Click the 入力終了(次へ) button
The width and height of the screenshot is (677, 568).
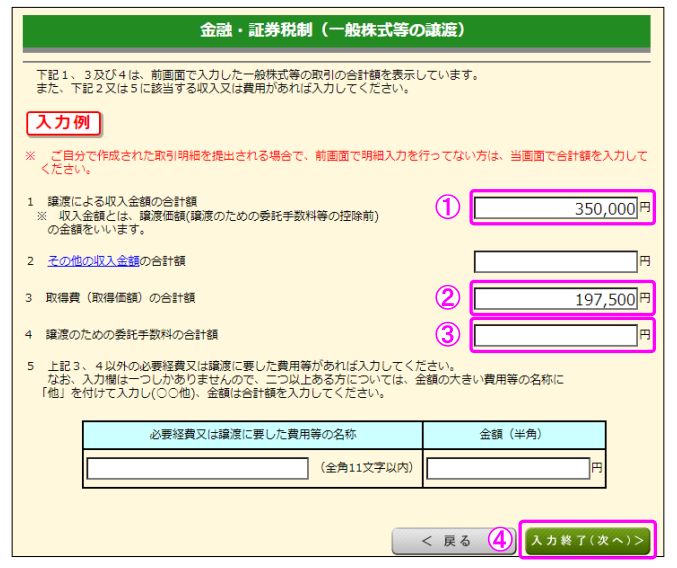[x=587, y=540]
